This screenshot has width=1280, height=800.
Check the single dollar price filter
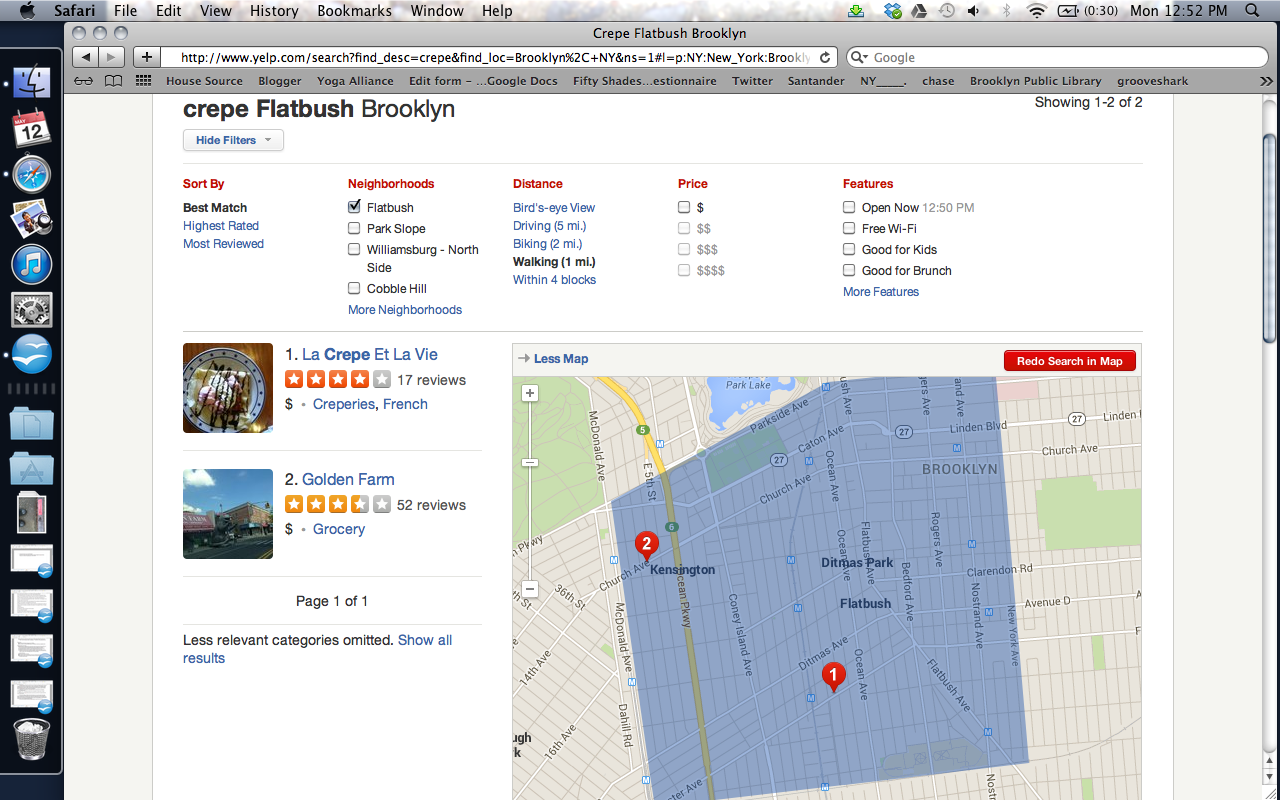click(684, 207)
